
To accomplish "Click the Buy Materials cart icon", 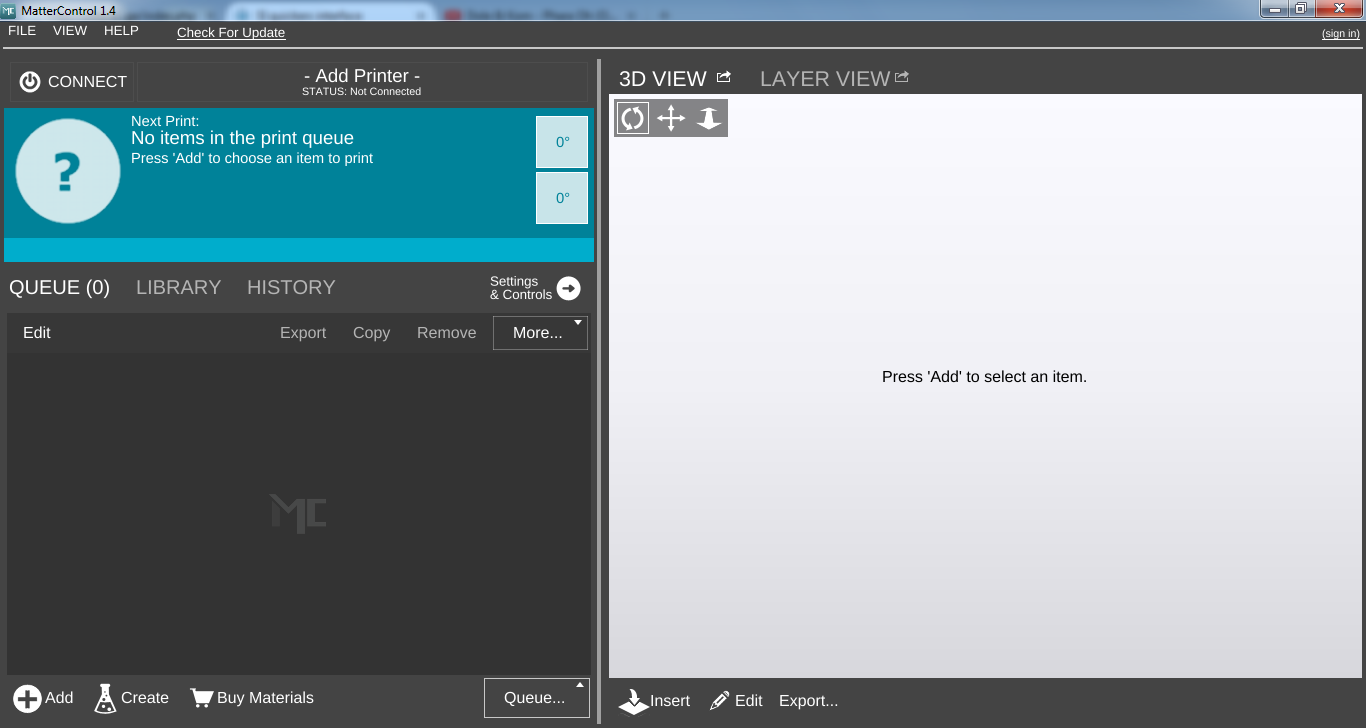I will 202,698.
